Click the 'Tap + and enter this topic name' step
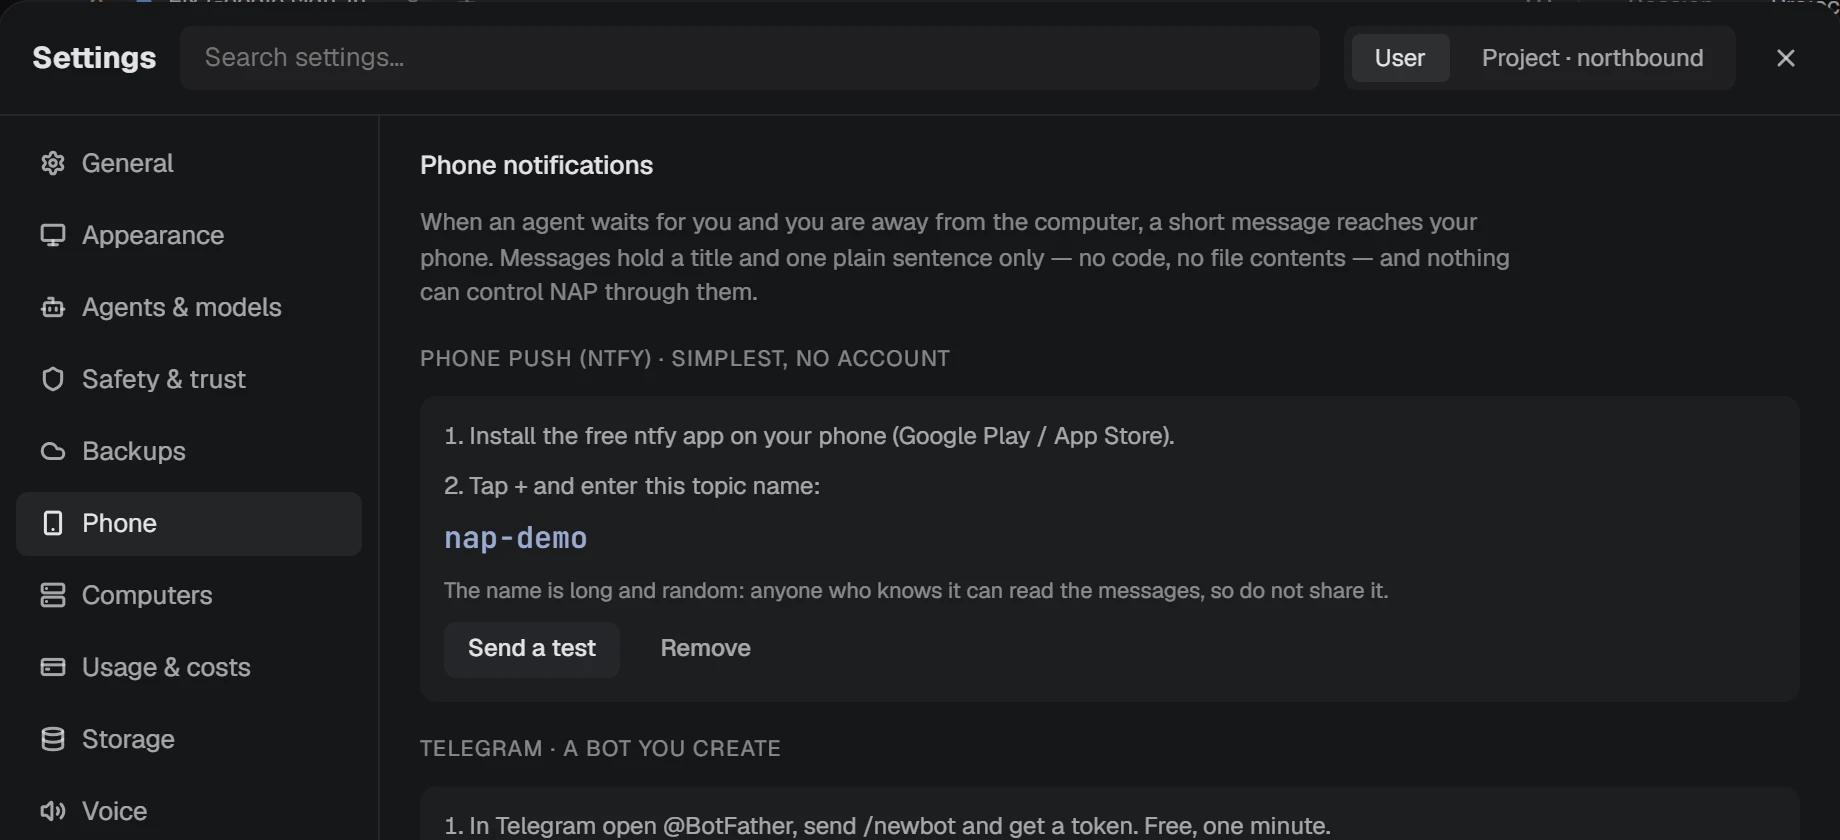The height and width of the screenshot is (840, 1840). point(632,486)
